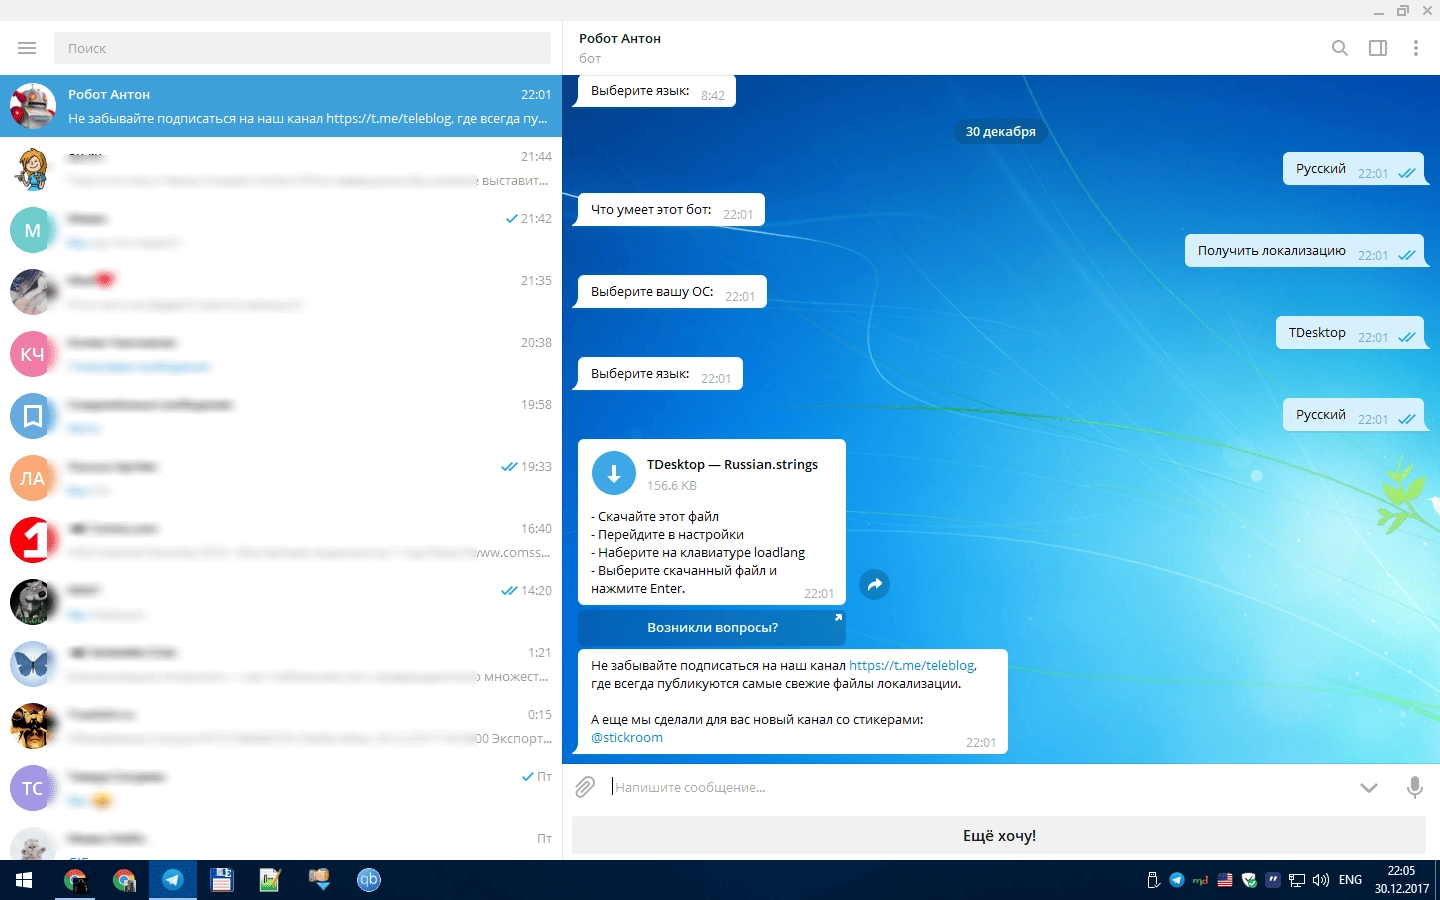Open the chat received at 0:15
This screenshot has height=900, width=1440.
281,726
